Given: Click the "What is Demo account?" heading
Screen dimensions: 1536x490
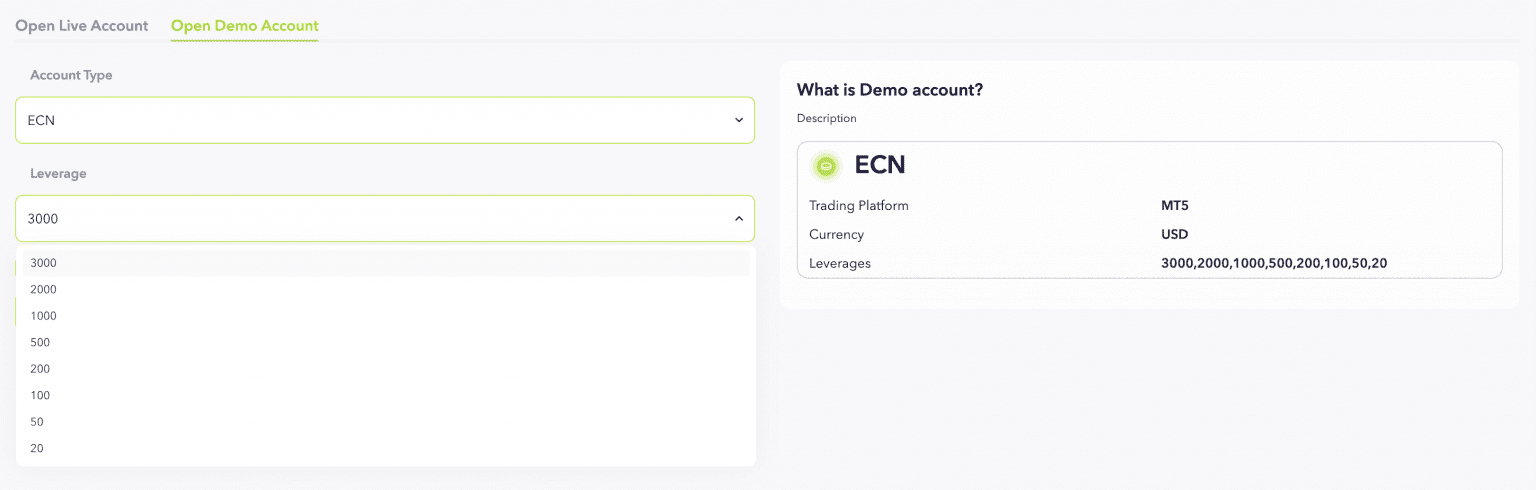Looking at the screenshot, I should tap(890, 90).
